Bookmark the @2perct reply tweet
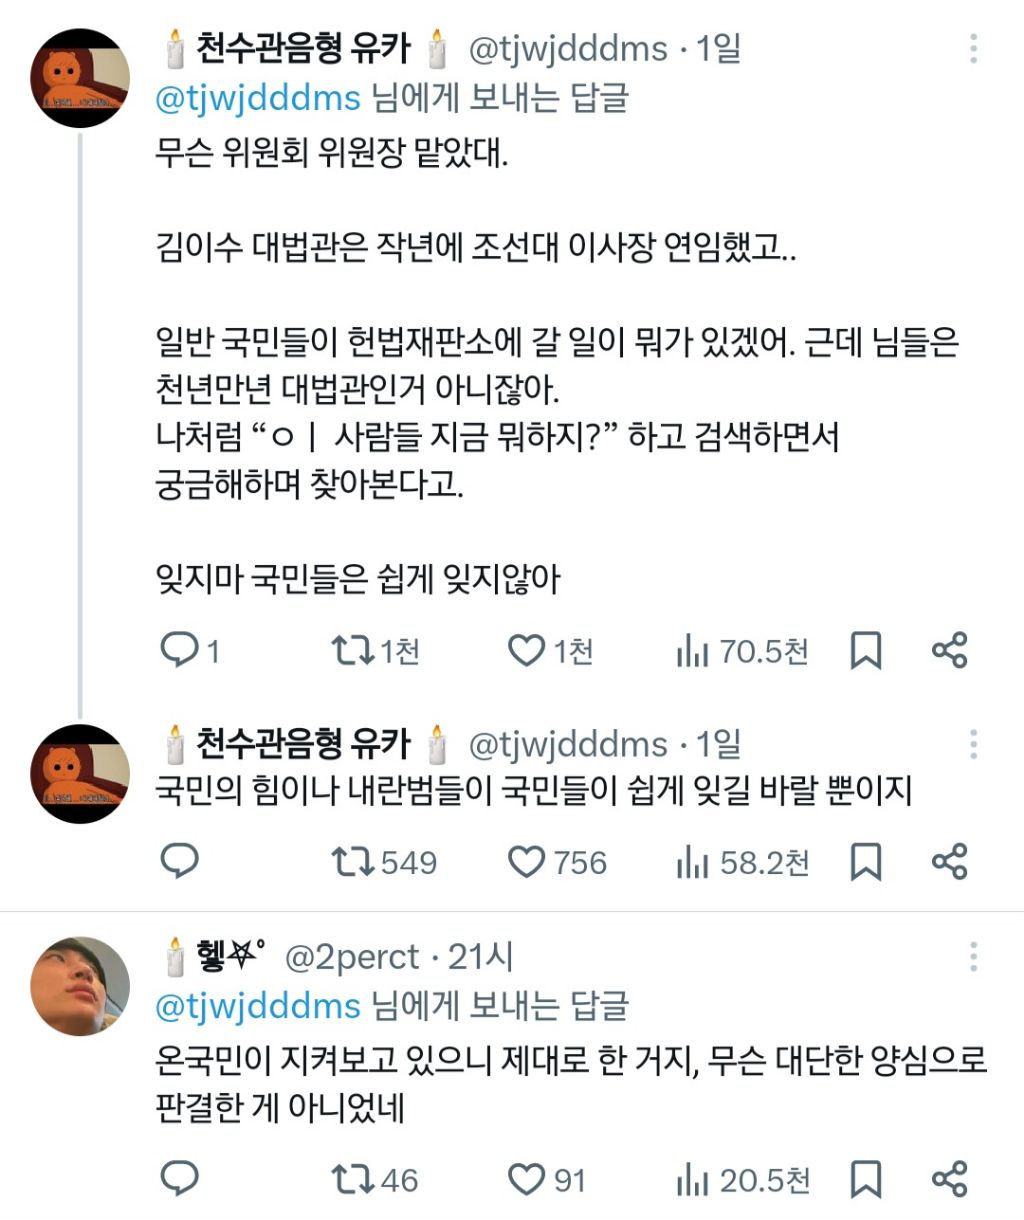Viewport: 1024px width, 1220px height. [865, 1179]
